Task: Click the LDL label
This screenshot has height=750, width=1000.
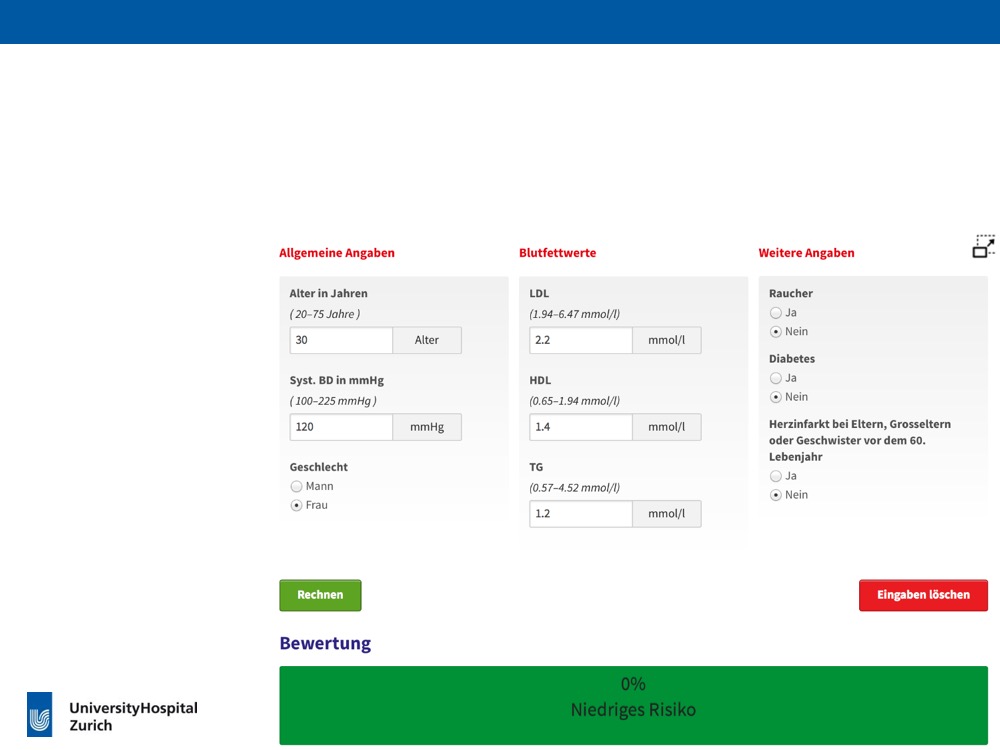Action: 539,293
